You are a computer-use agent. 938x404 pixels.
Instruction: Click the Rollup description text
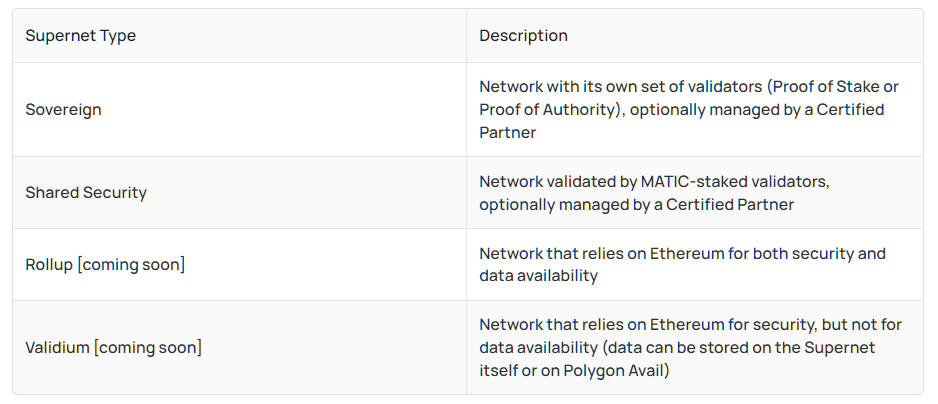pyautogui.click(x=683, y=265)
